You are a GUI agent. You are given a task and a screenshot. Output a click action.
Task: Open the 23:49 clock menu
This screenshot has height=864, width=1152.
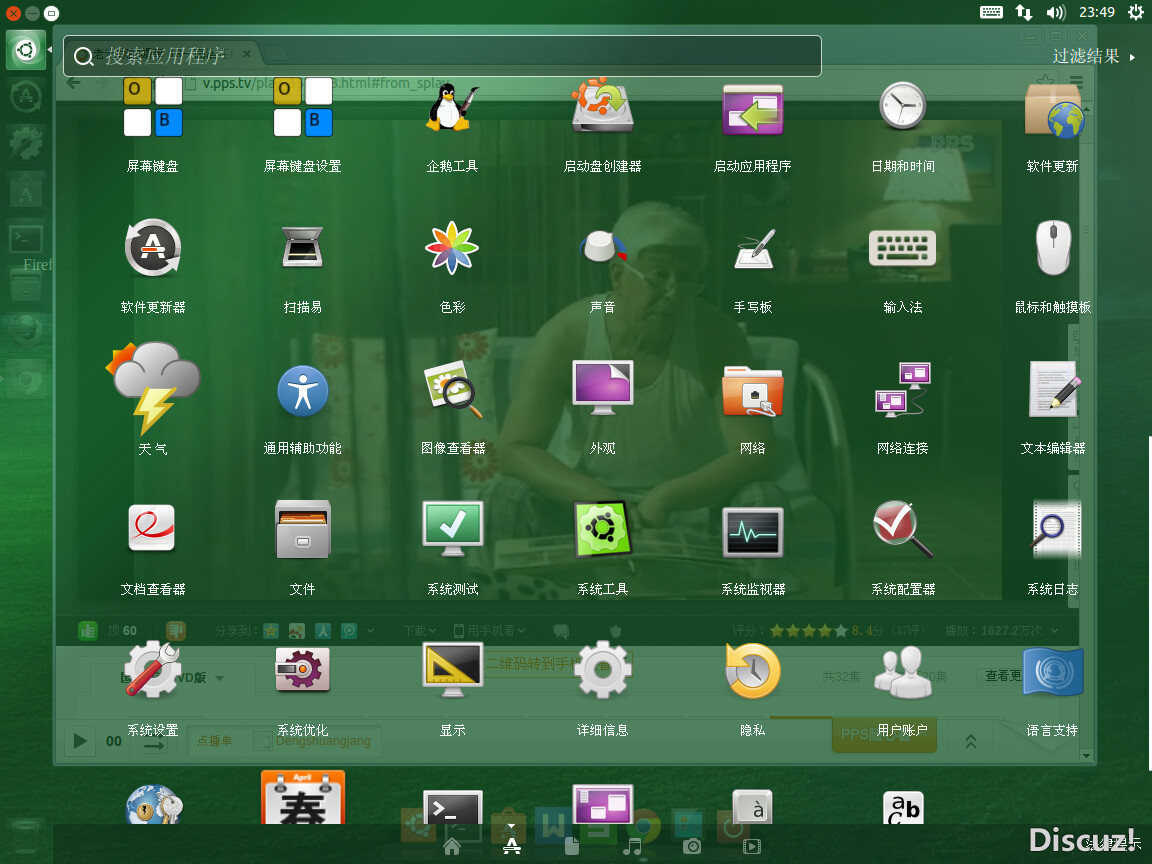[x=1096, y=12]
